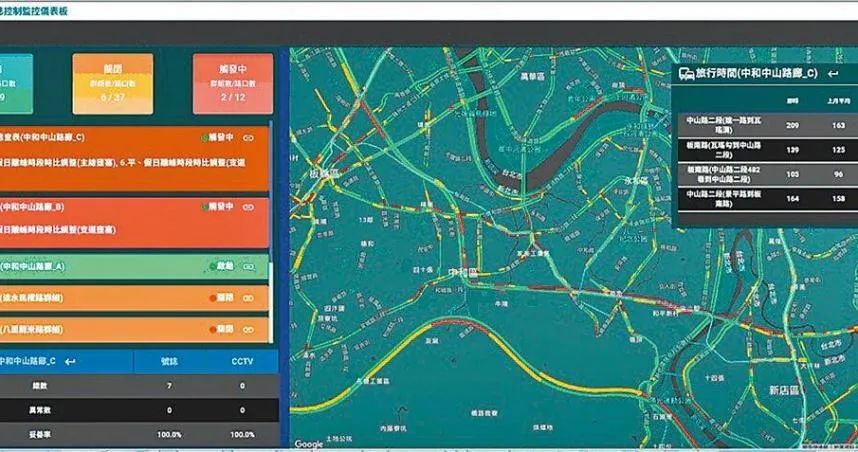Click the 板南路 row with 139 travel time
Screen dimensions: 858x452
pos(768,149)
